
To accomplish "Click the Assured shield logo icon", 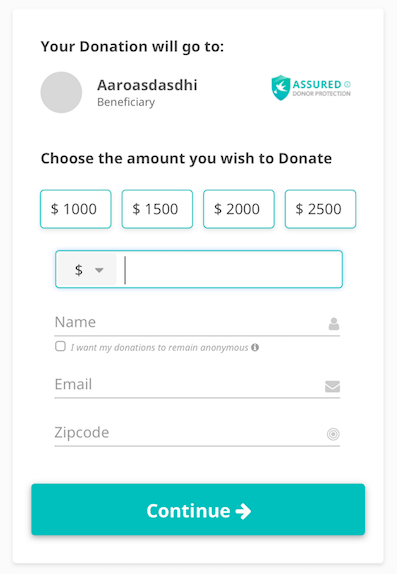I will click(x=281, y=88).
